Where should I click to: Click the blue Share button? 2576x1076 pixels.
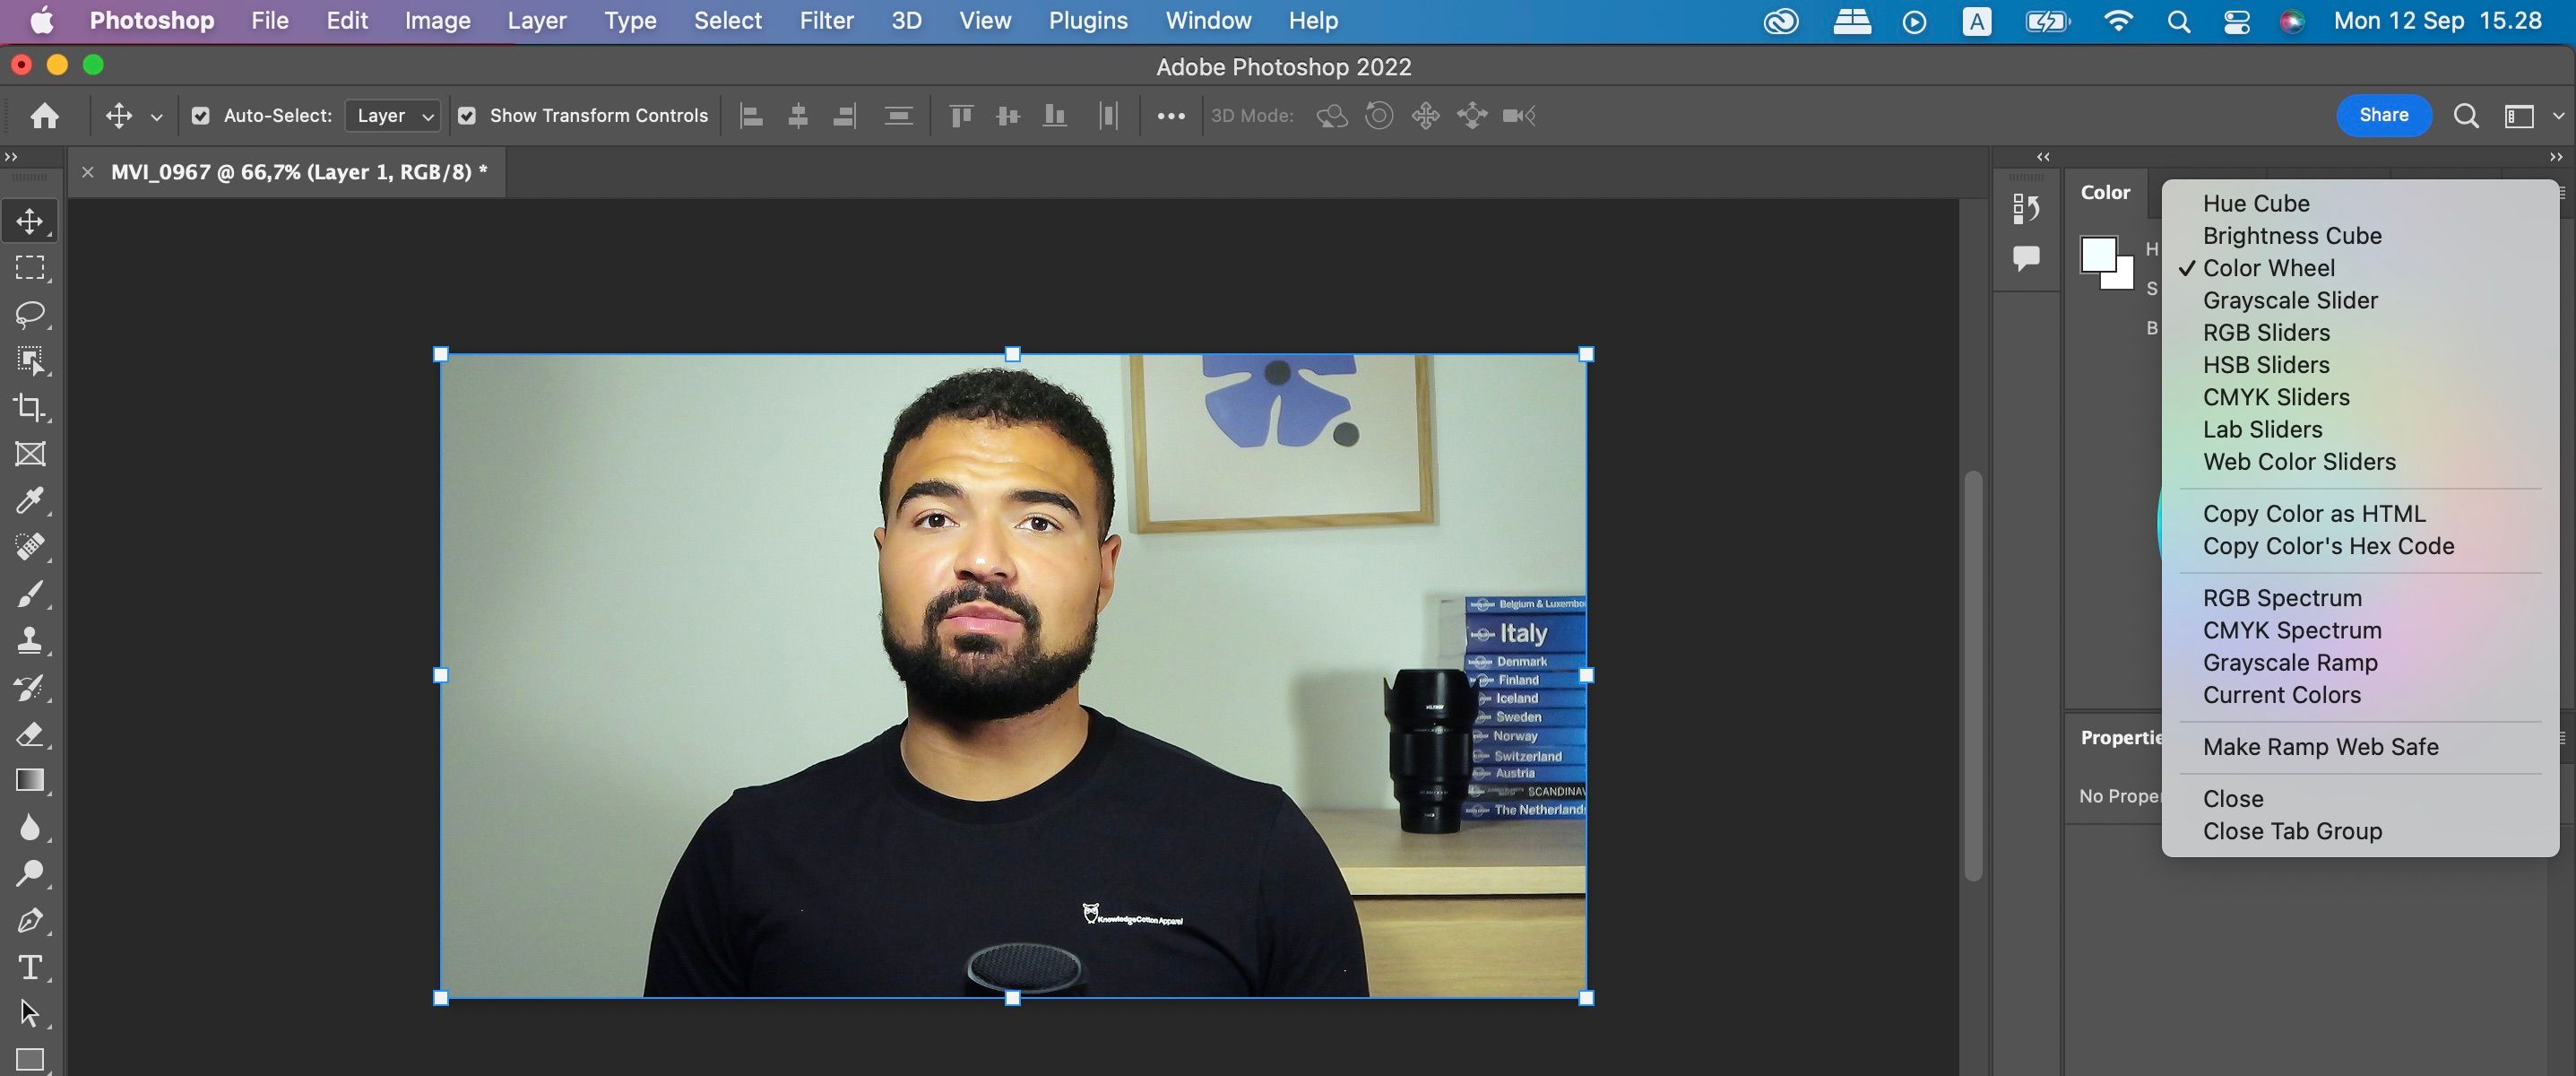point(2383,115)
